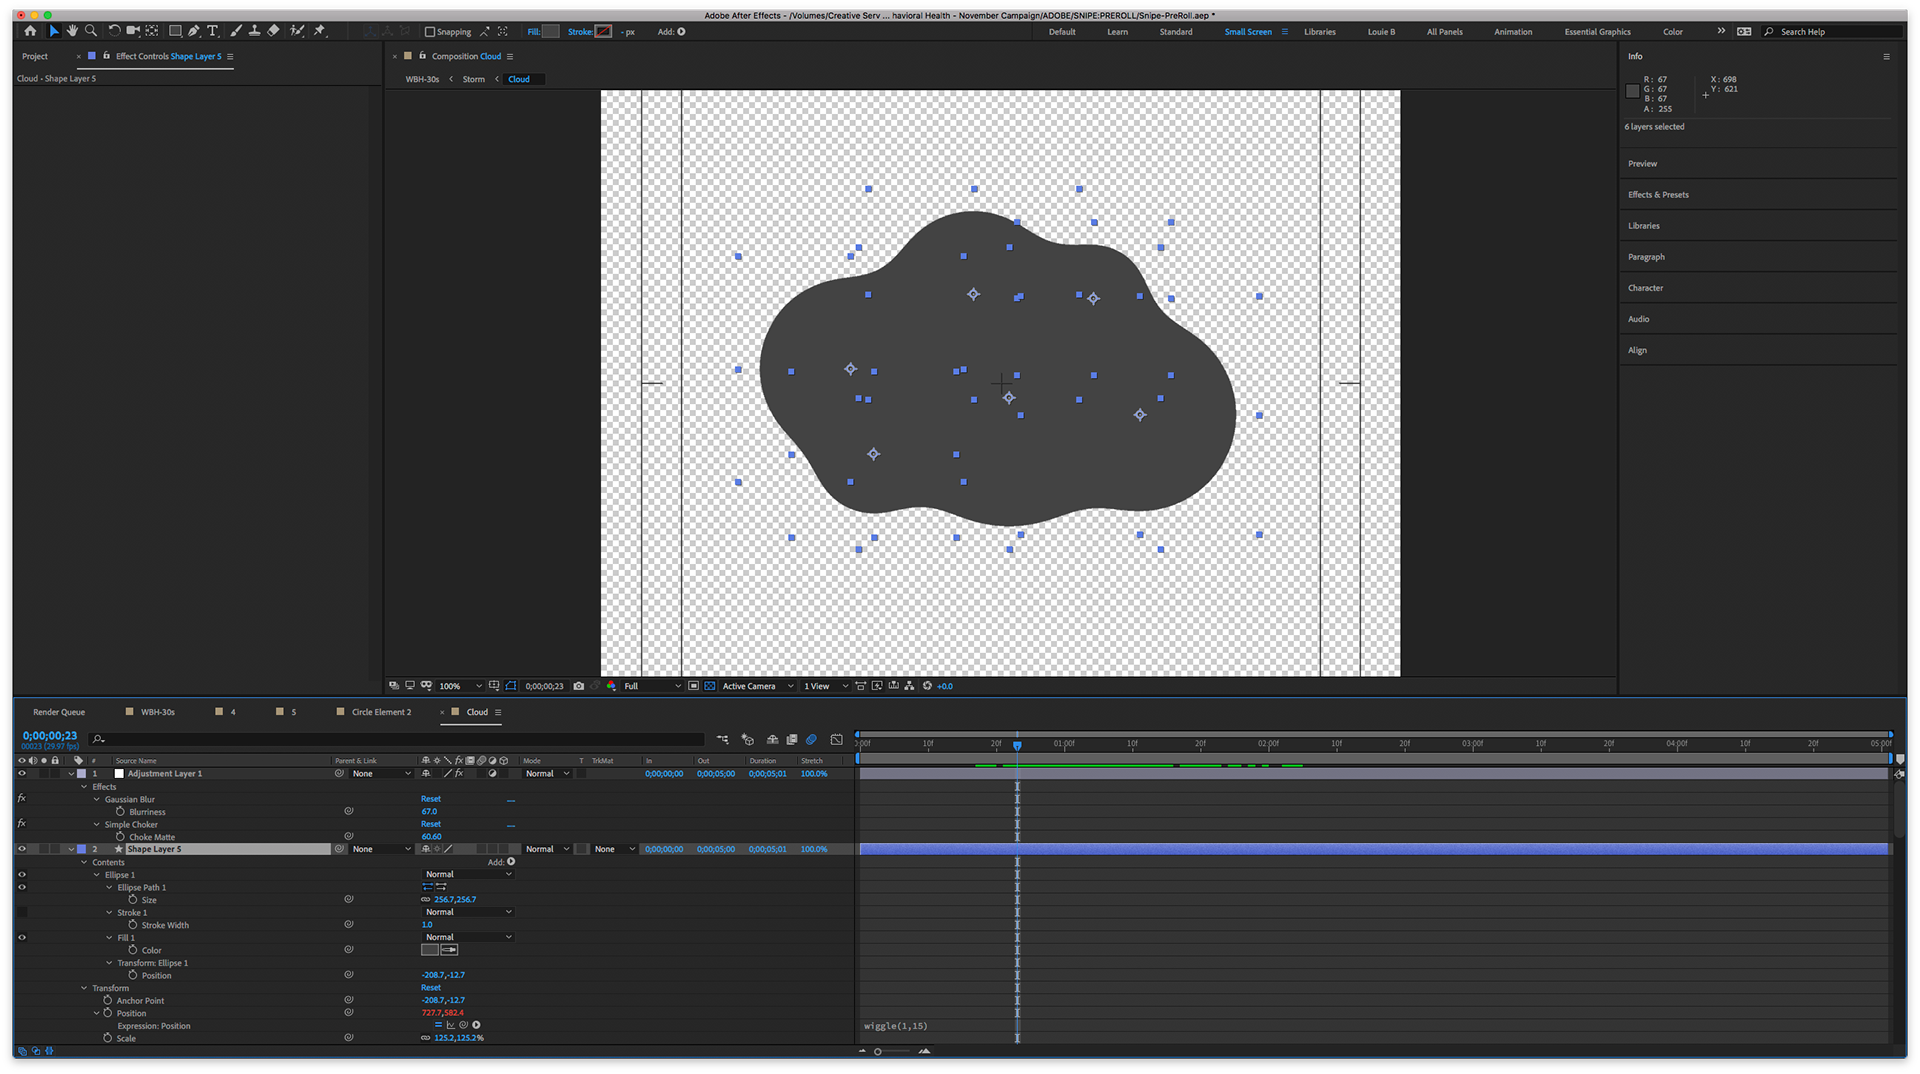This screenshot has width=1920, height=1074.
Task: Select the Rectangle shape tool
Action: (x=175, y=31)
